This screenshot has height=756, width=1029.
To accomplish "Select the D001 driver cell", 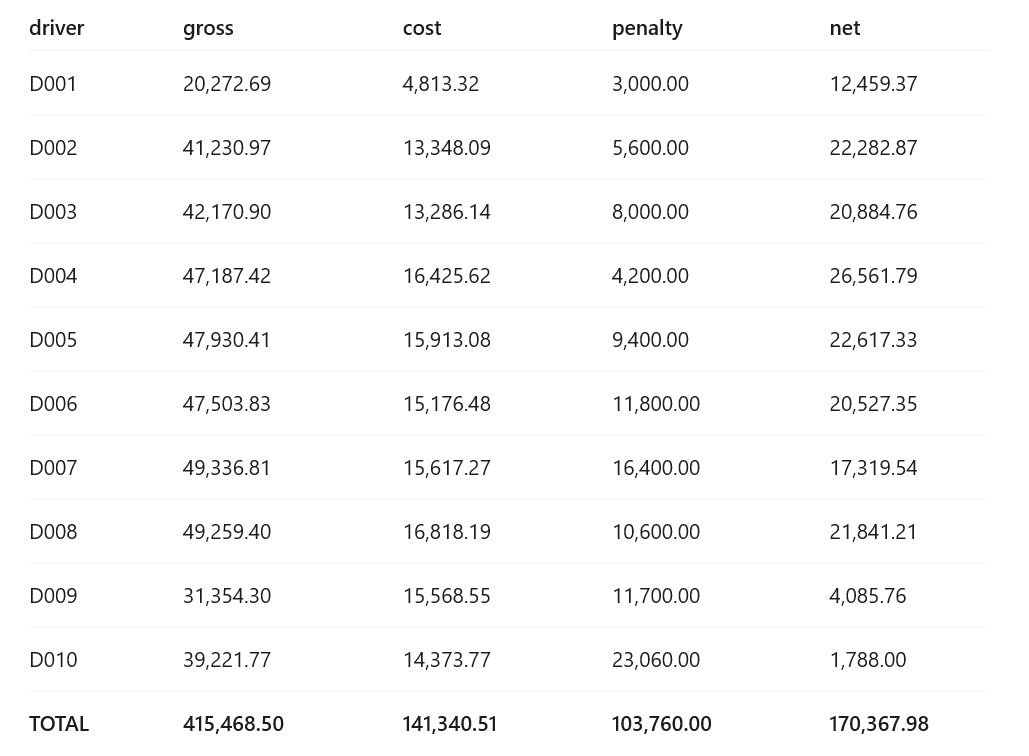I will click(52, 84).
